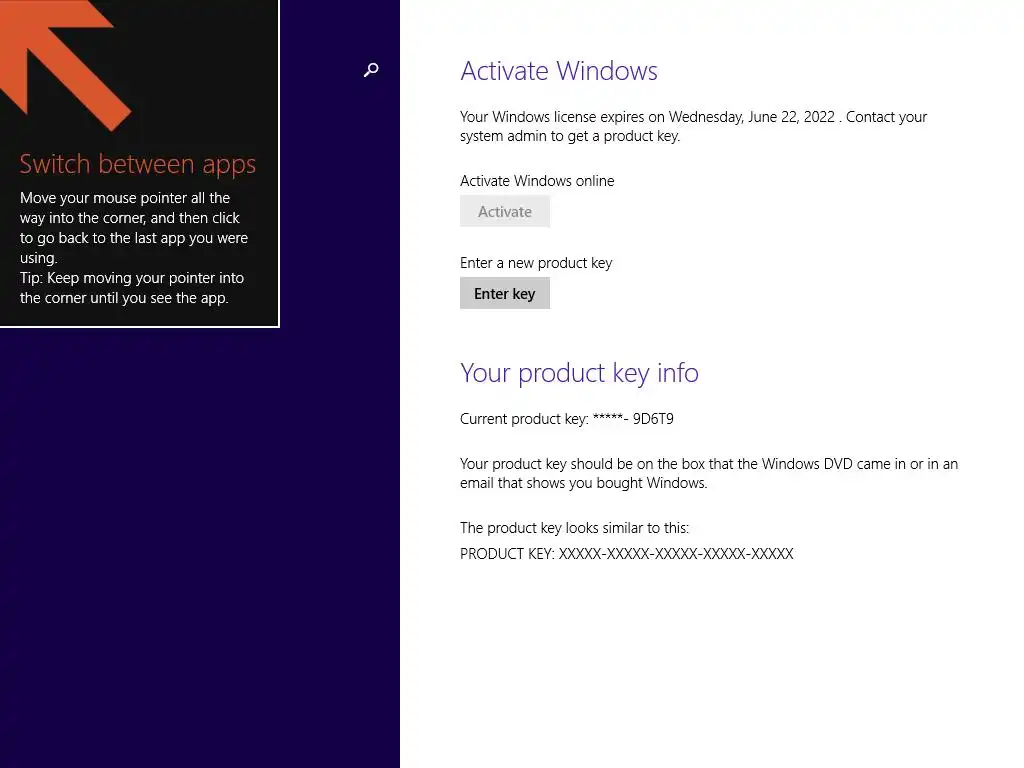This screenshot has width=1024, height=768.
Task: Click the grayed Activate button
Action: (505, 212)
